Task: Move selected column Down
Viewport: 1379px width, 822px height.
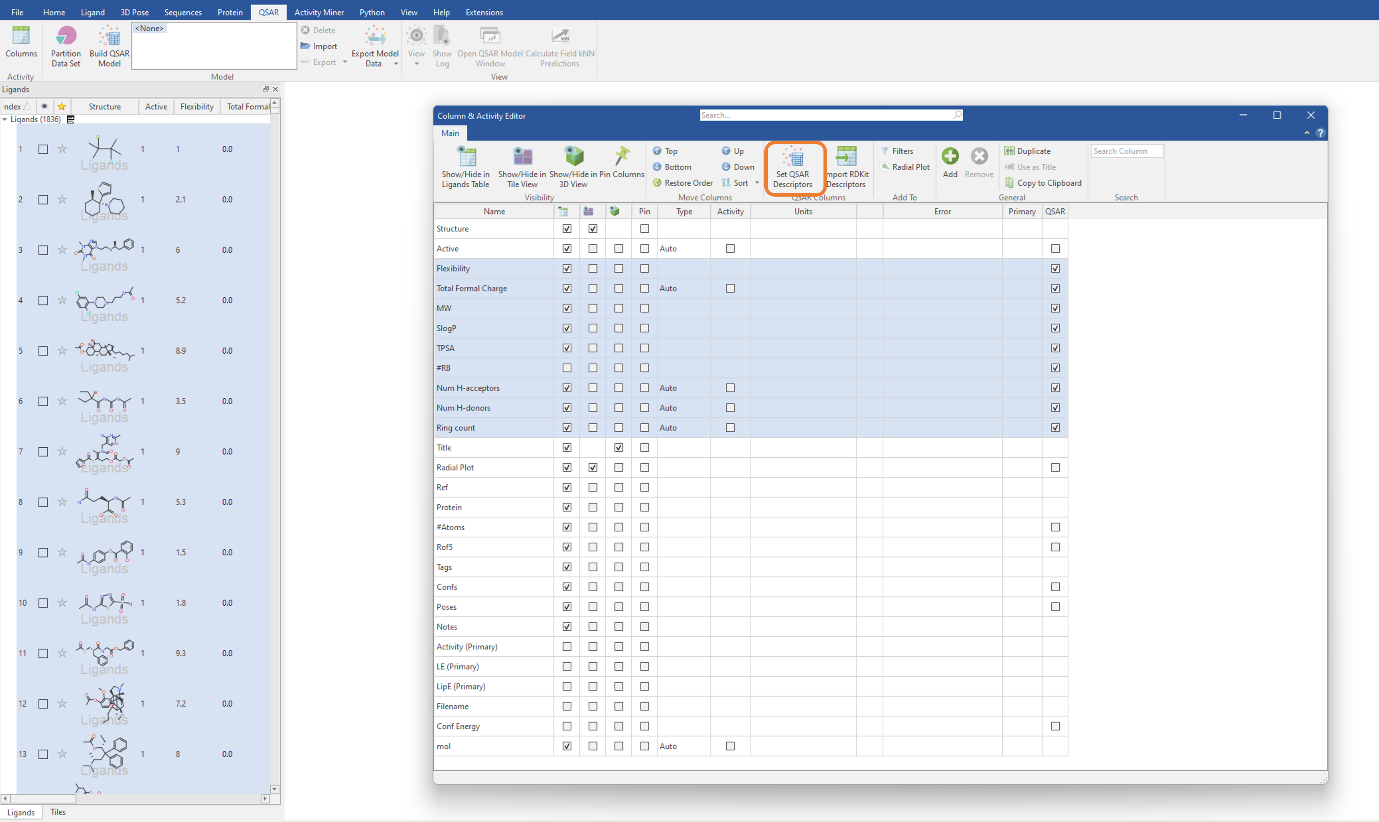Action: point(738,167)
